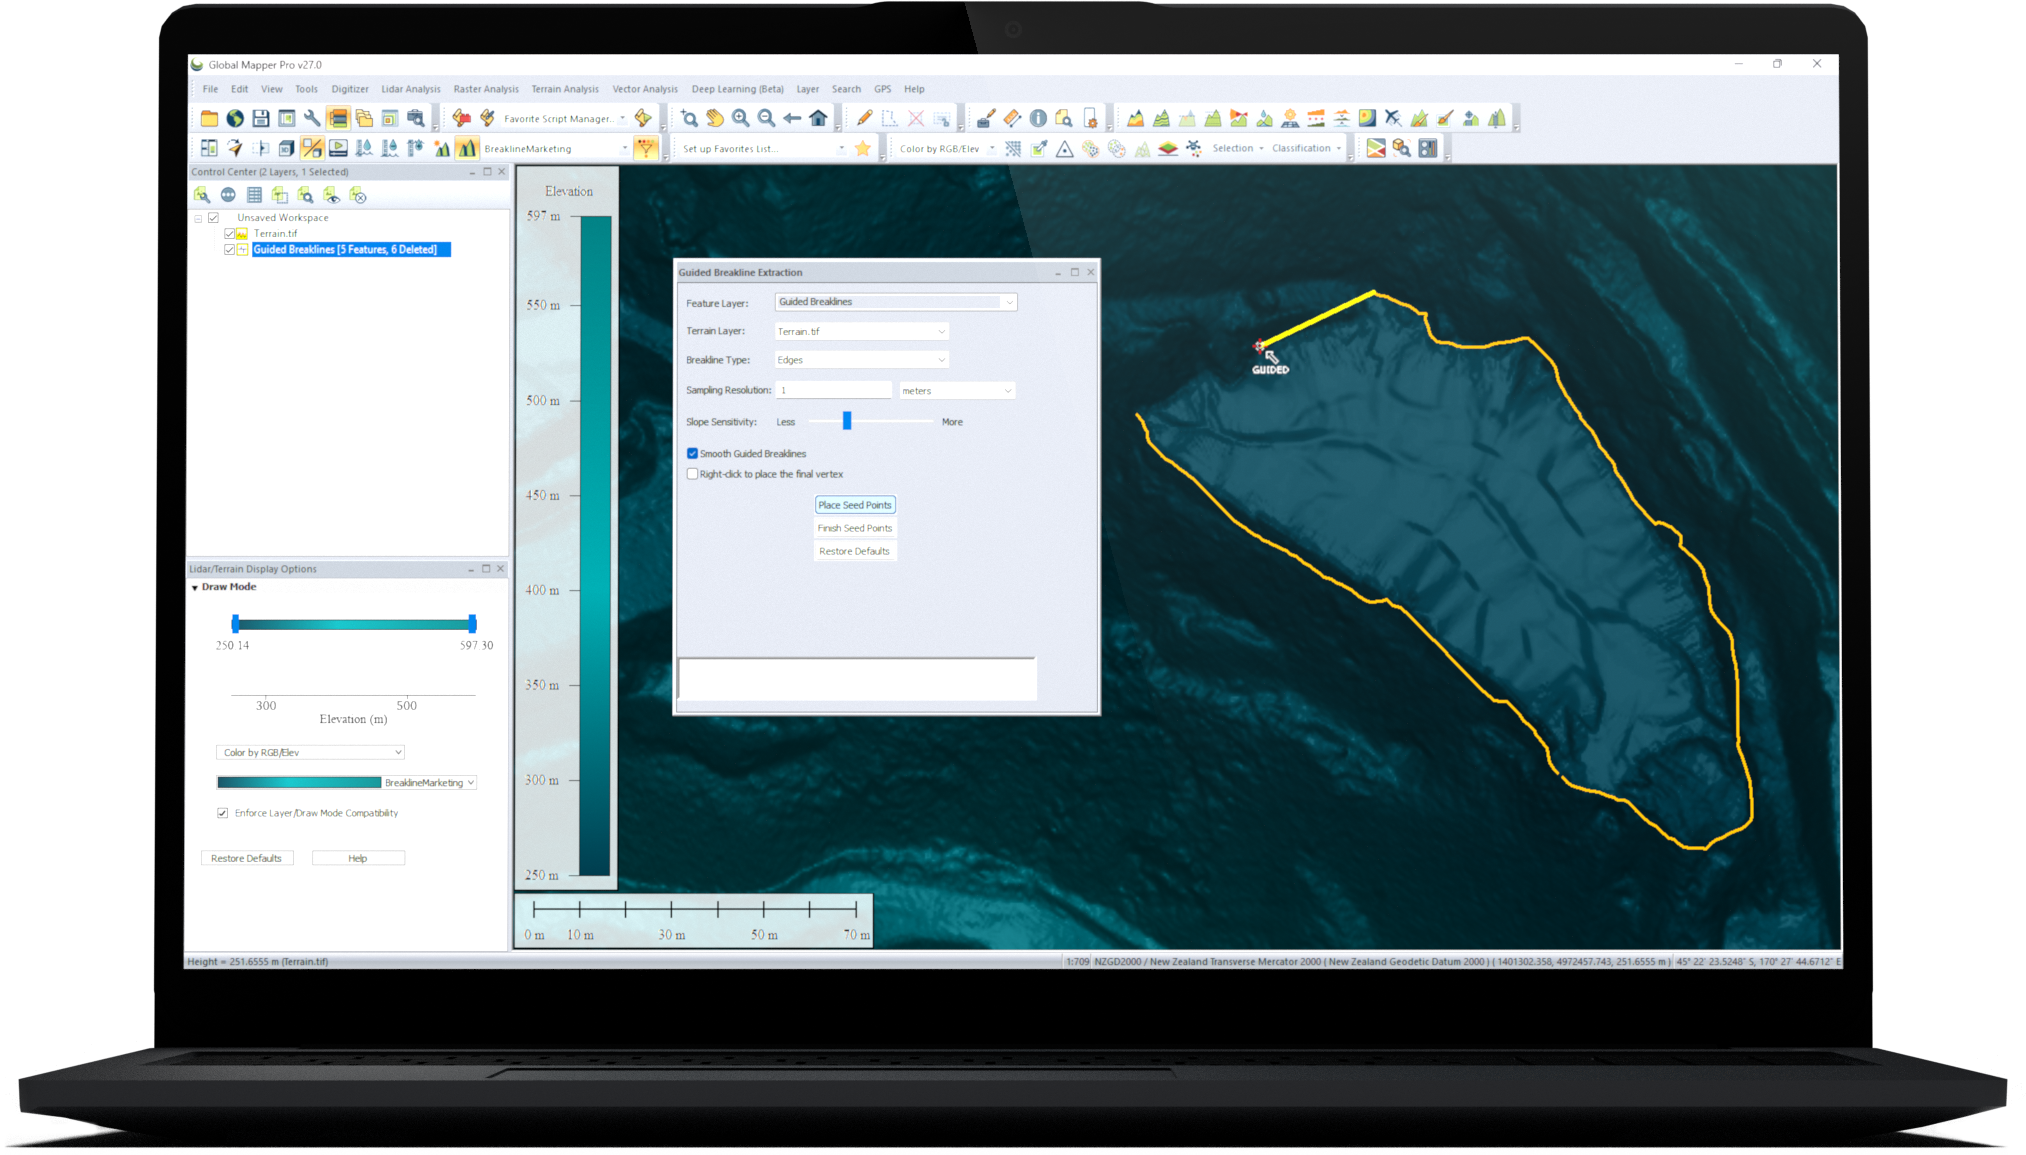Click Restore Defaults in the extraction dialog
The width and height of the screenshot is (2026, 1155).
pyautogui.click(x=855, y=551)
